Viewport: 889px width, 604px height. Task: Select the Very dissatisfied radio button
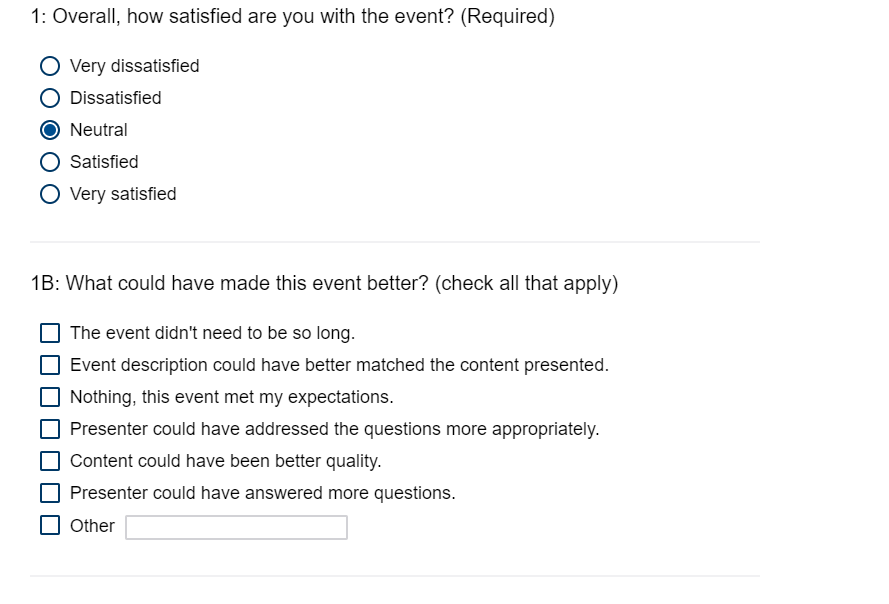(x=50, y=66)
